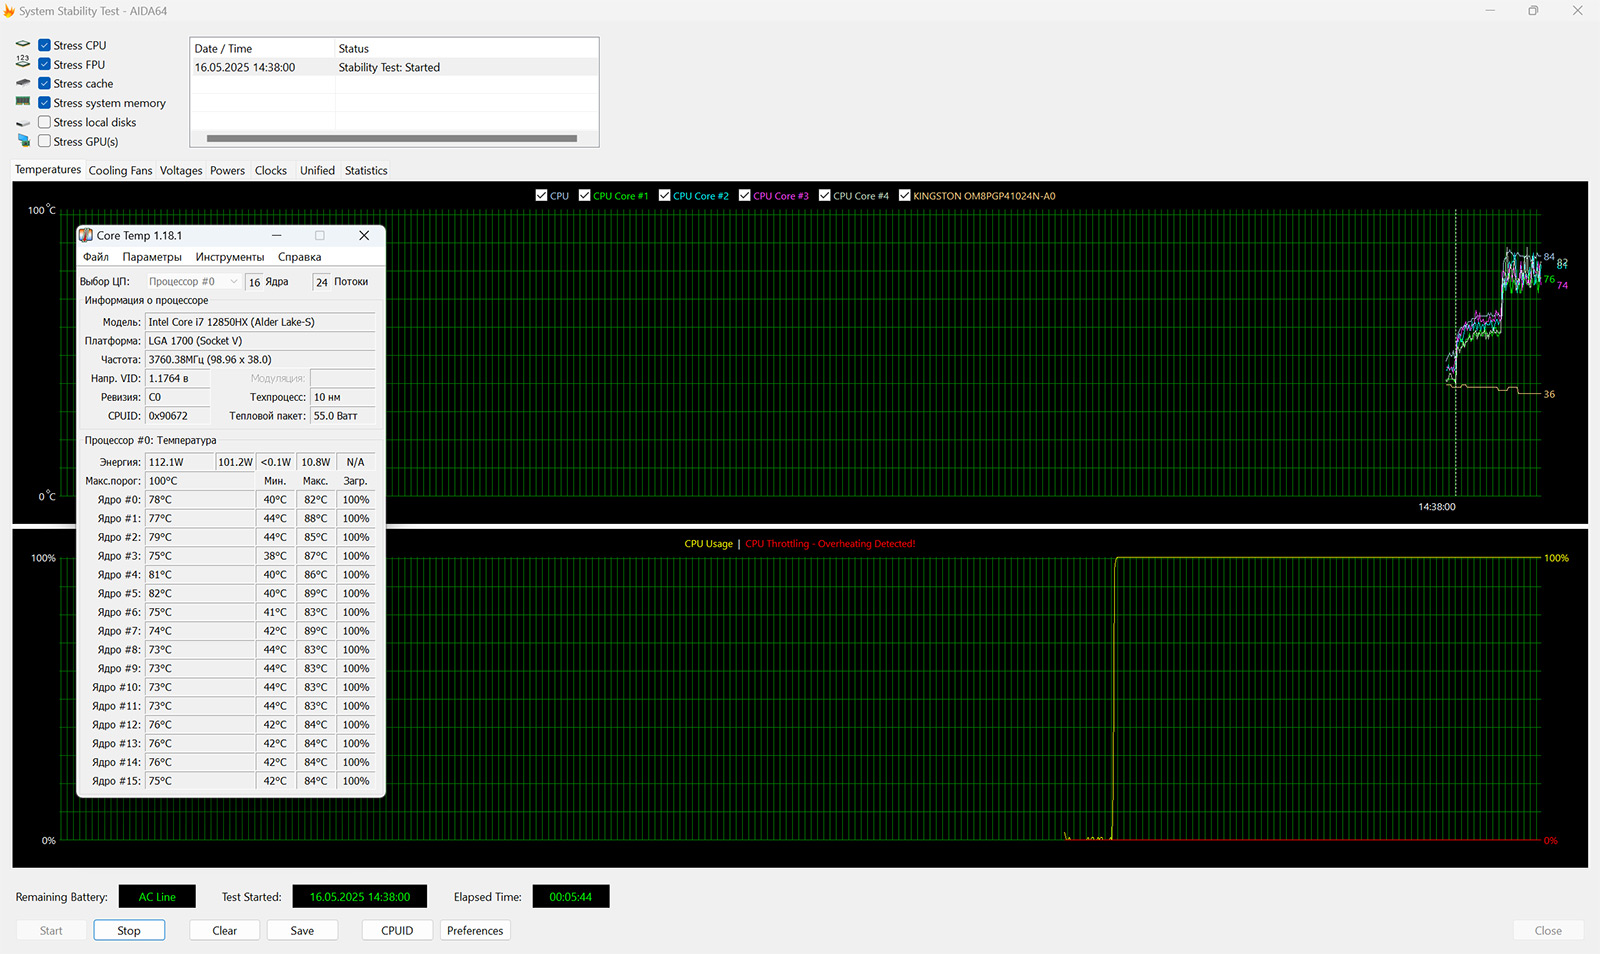This screenshot has height=954, width=1600.
Task: Minimize the Core Temp window
Action: 276,235
